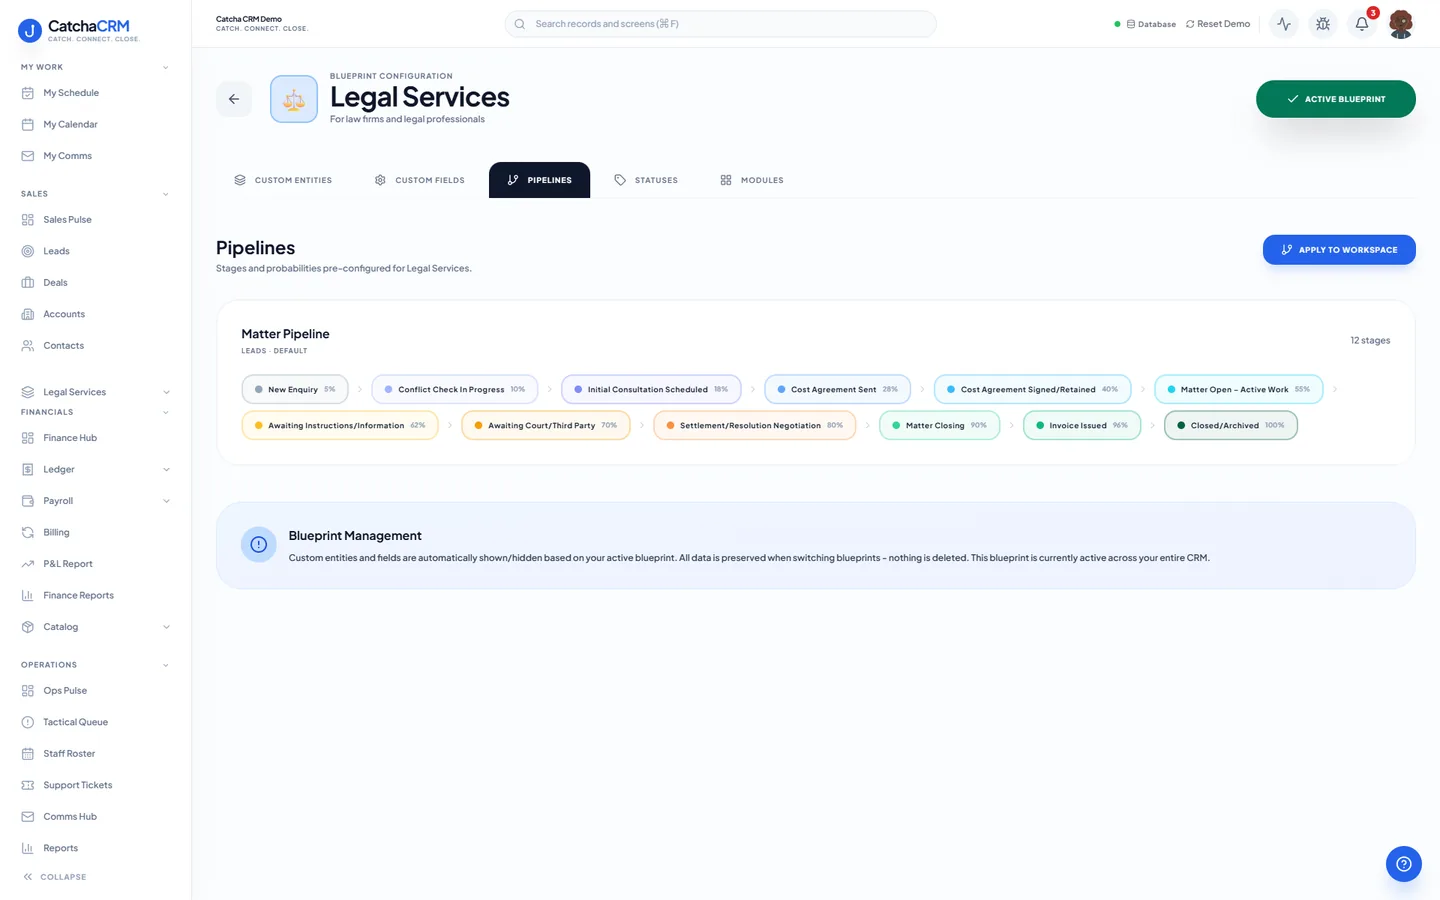This screenshot has height=900, width=1440.
Task: Expand the Ledger submenu
Action: click(x=166, y=470)
